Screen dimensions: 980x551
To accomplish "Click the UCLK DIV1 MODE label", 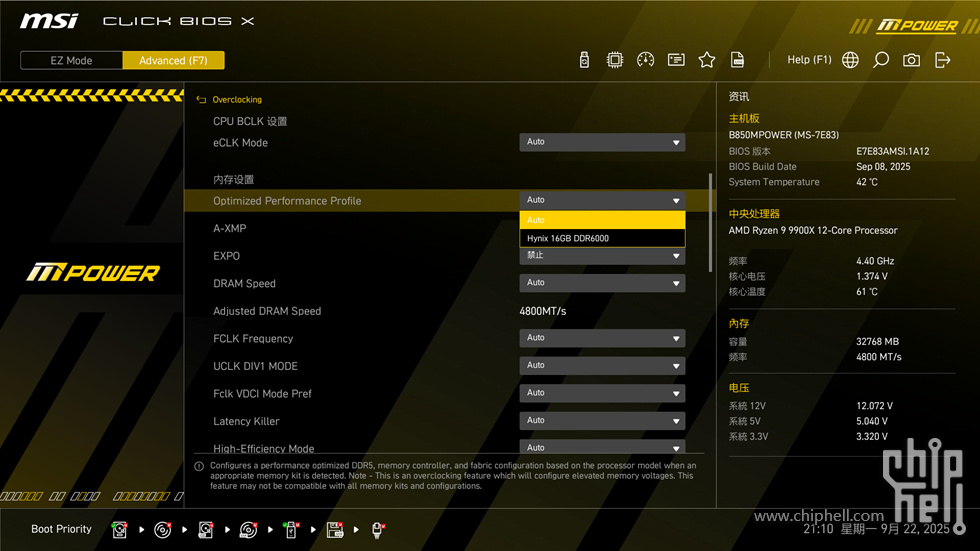I will coord(255,366).
